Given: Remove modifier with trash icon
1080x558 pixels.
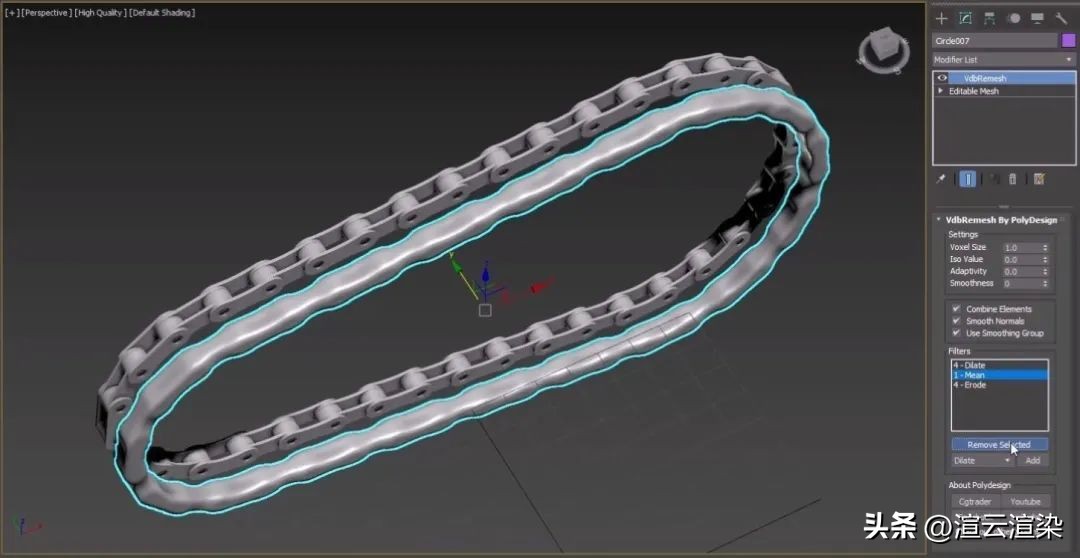Looking at the screenshot, I should 1012,179.
